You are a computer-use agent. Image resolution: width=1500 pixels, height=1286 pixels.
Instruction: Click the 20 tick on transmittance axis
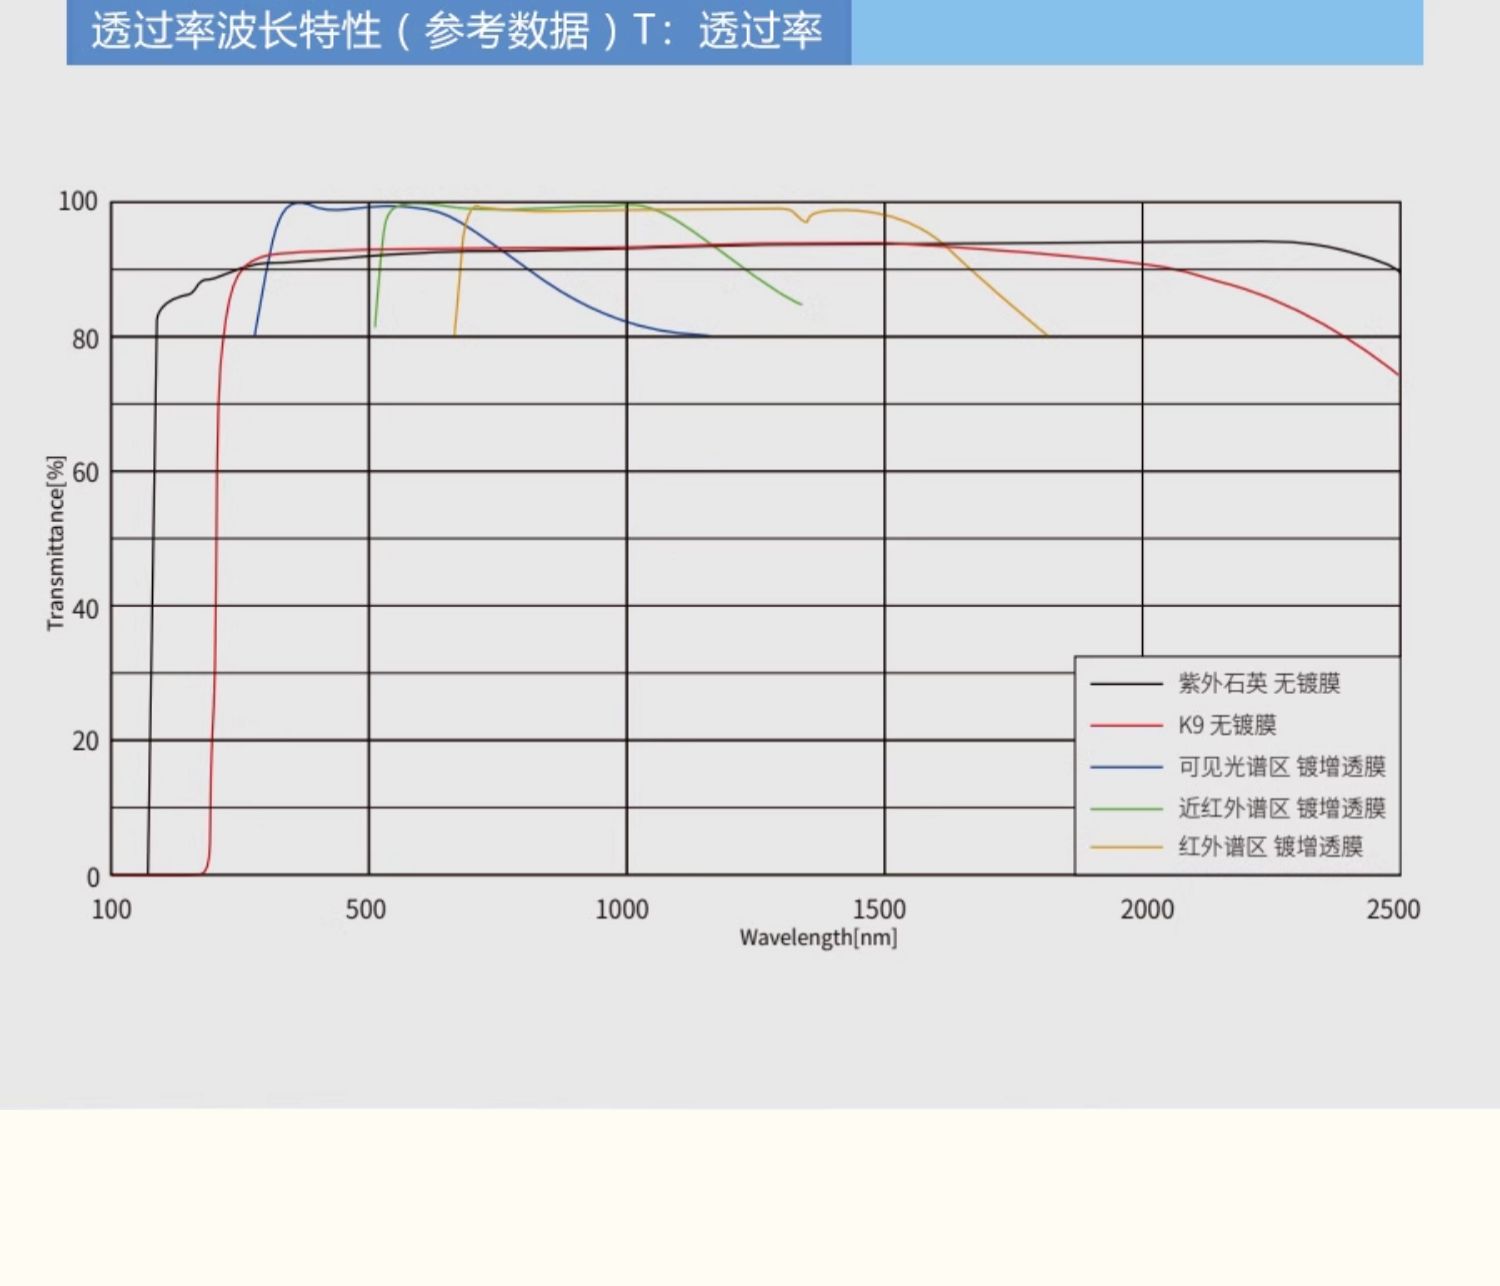(86, 741)
